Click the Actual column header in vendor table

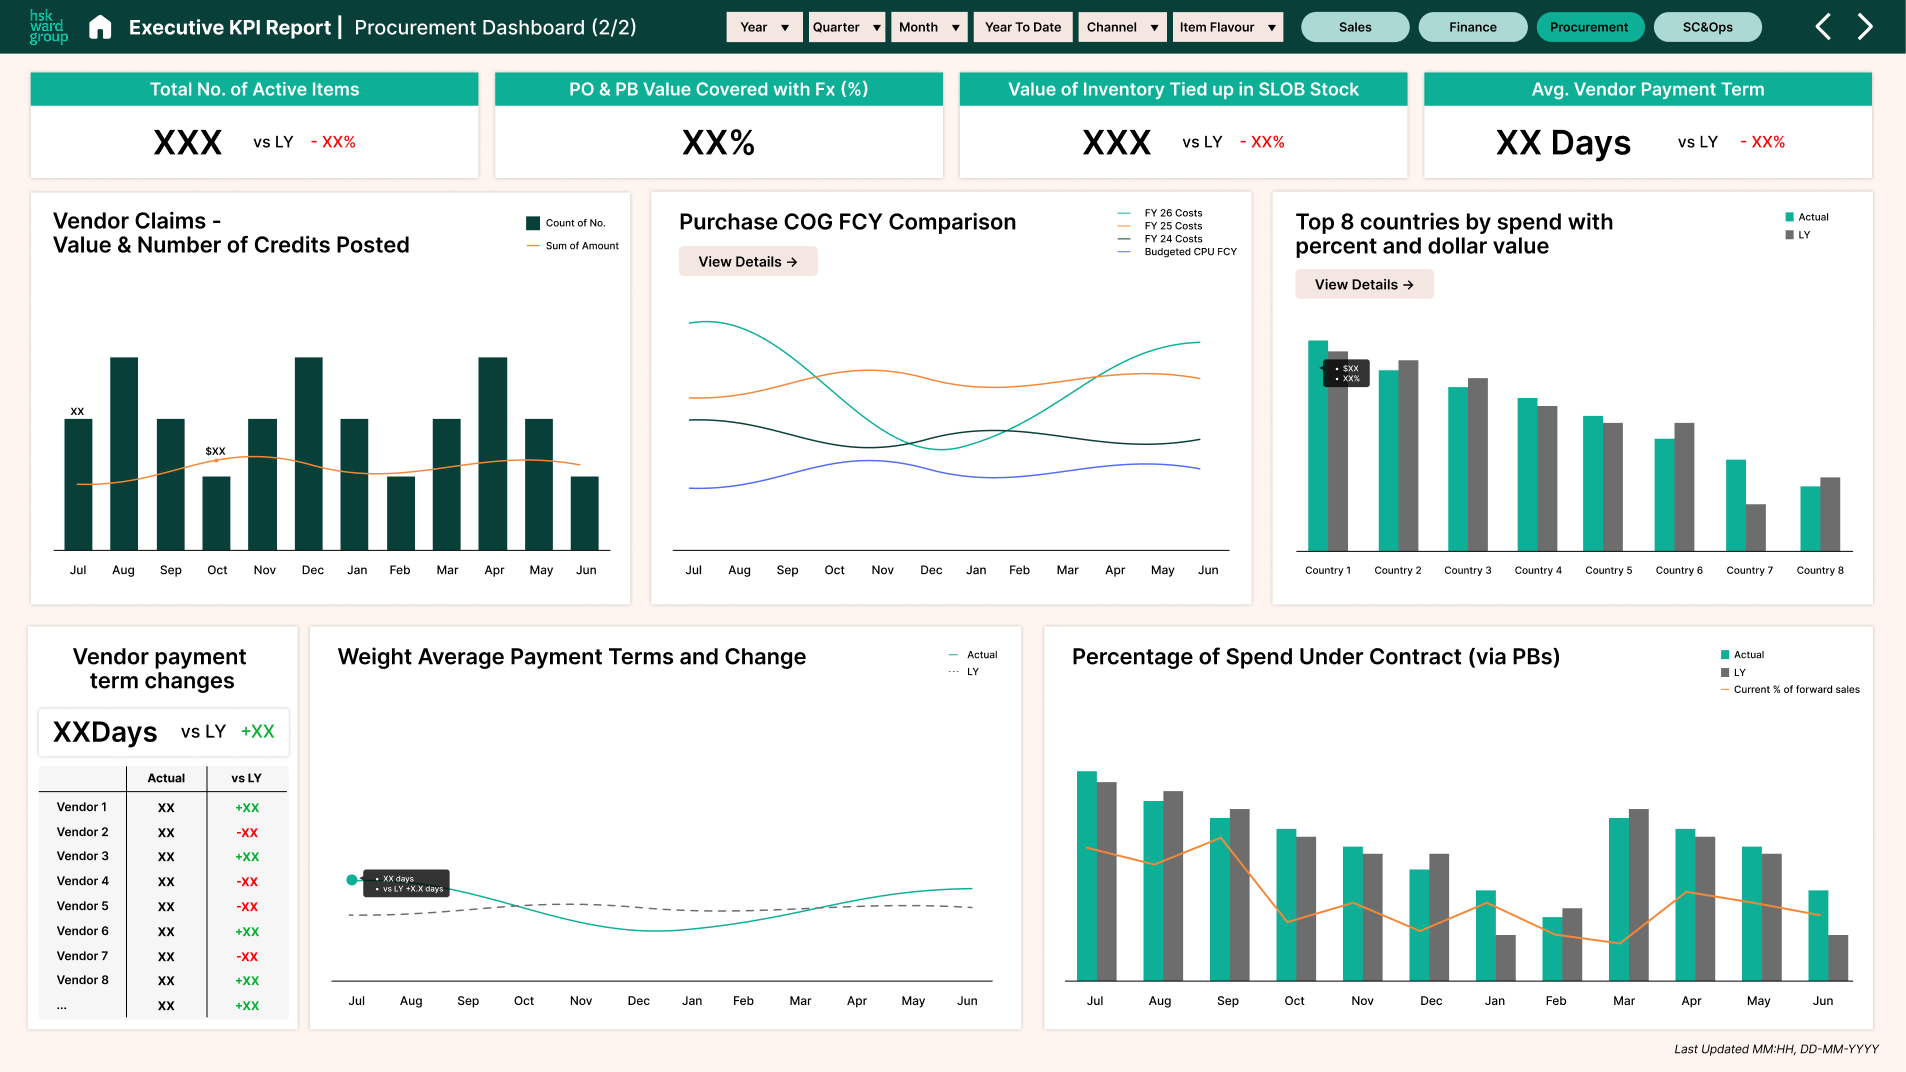pyautogui.click(x=166, y=778)
